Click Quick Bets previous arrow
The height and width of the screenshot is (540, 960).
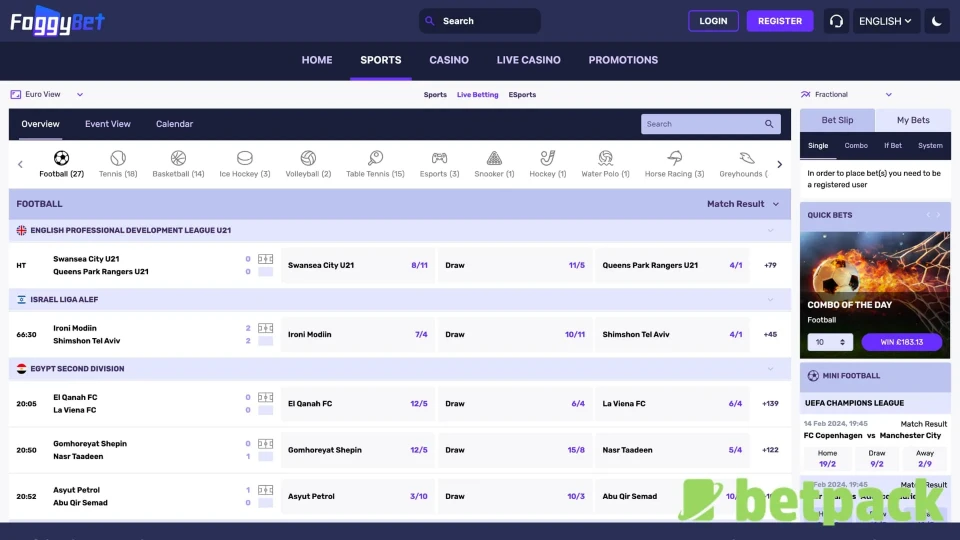[928, 215]
